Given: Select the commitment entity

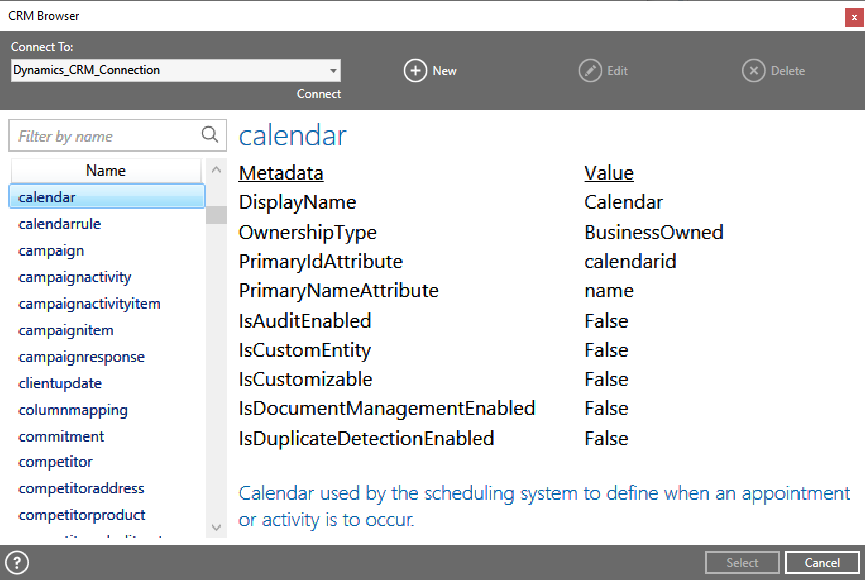Looking at the screenshot, I should (x=61, y=437).
